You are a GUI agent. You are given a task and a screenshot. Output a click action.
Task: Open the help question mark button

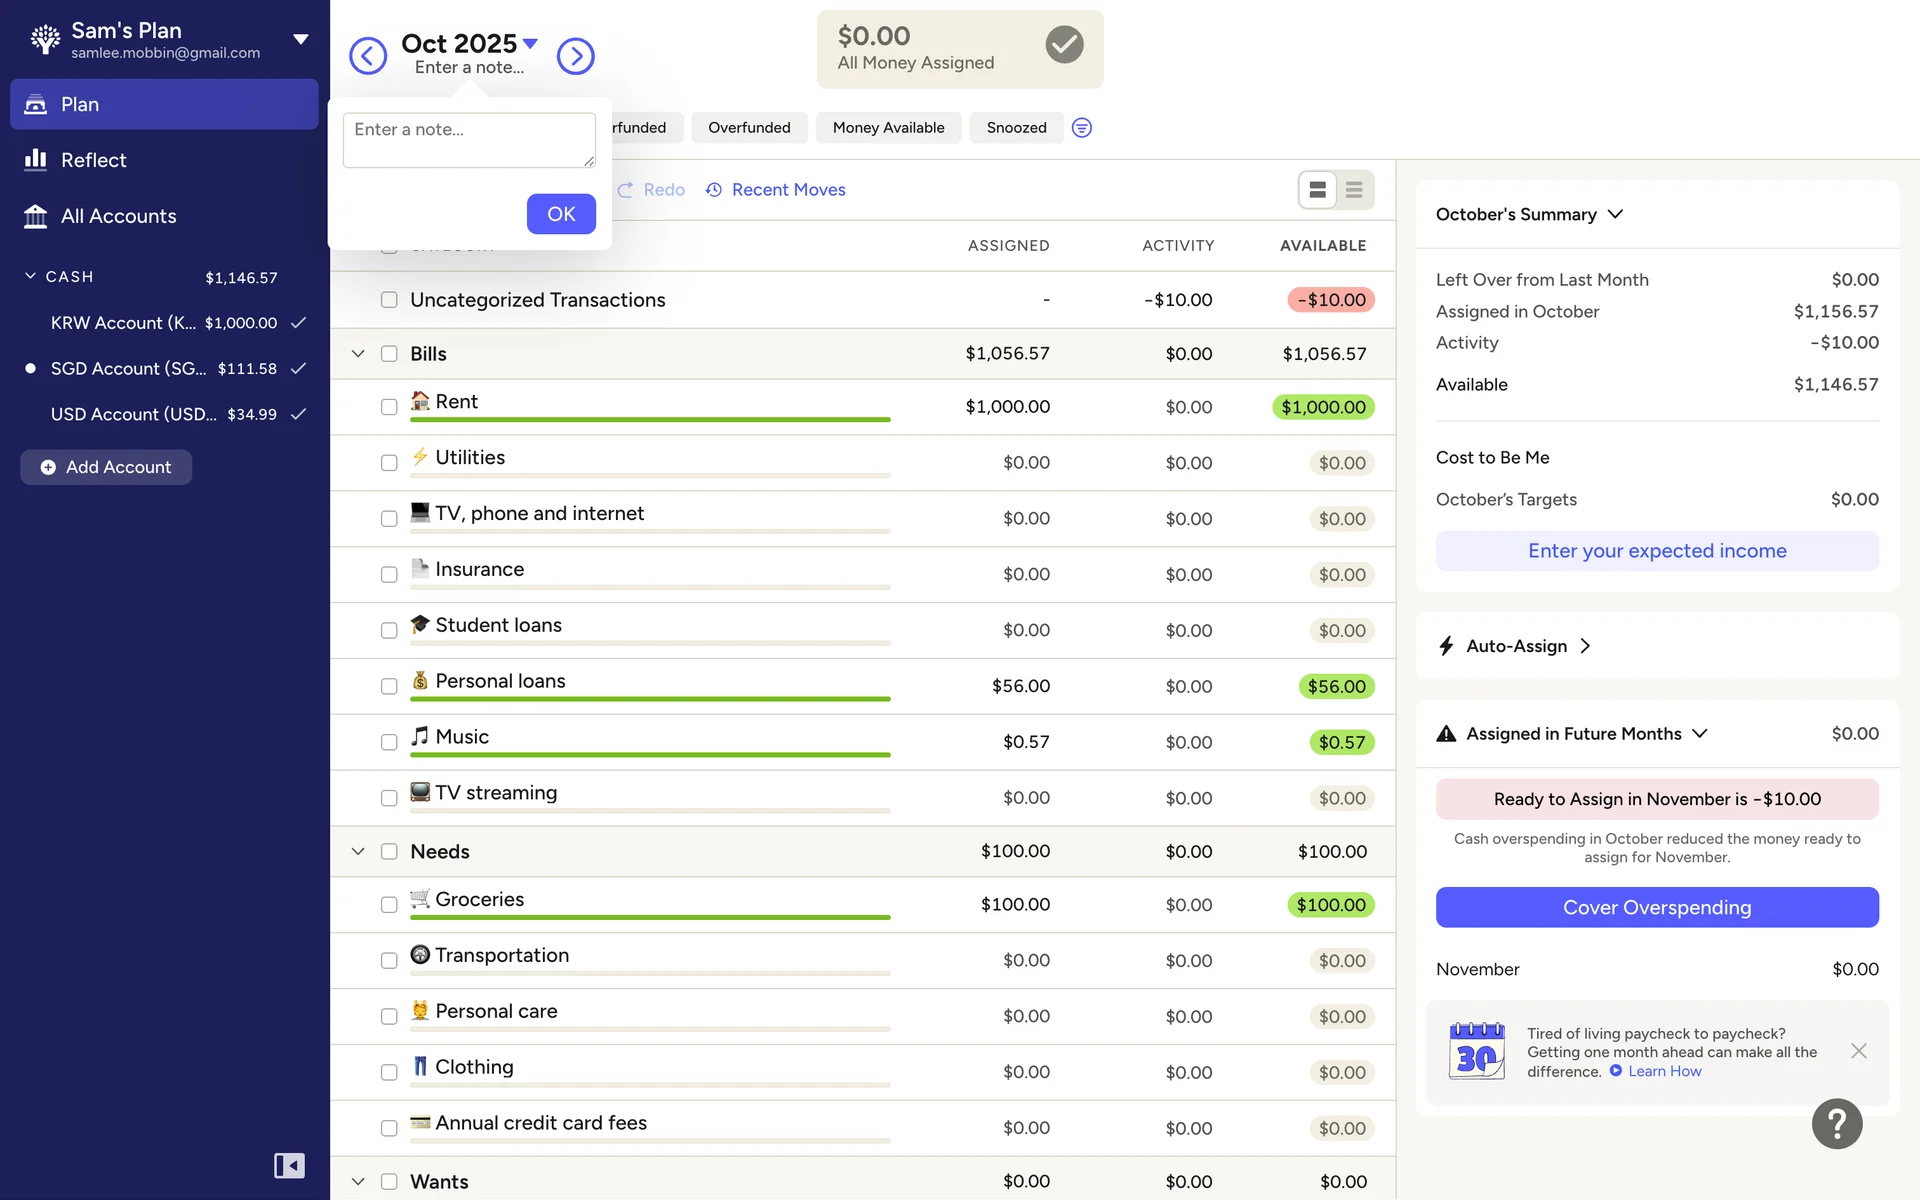(1836, 1124)
